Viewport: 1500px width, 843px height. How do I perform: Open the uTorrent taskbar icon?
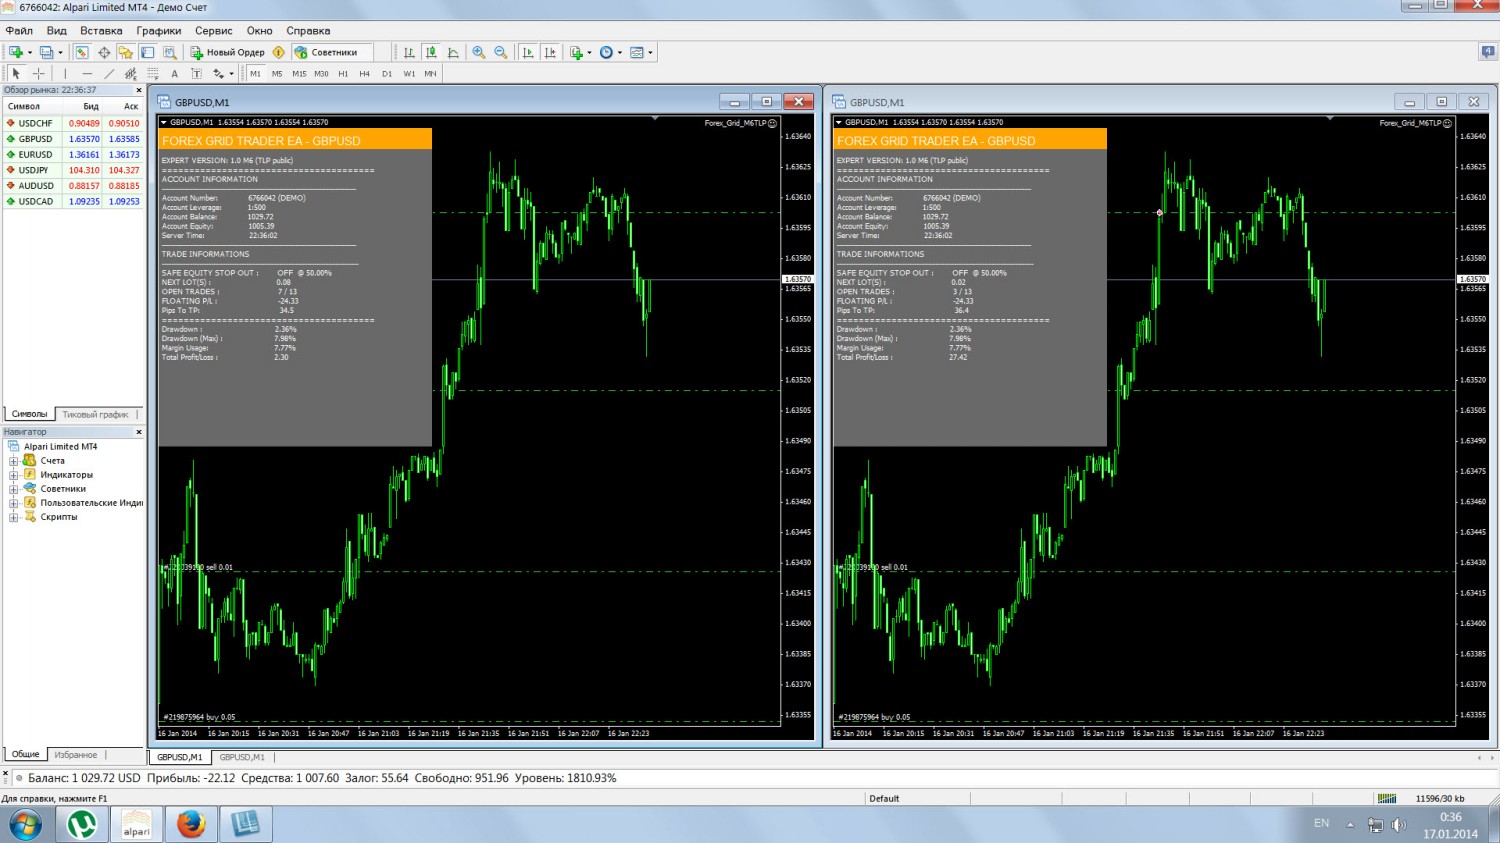pyautogui.click(x=82, y=824)
